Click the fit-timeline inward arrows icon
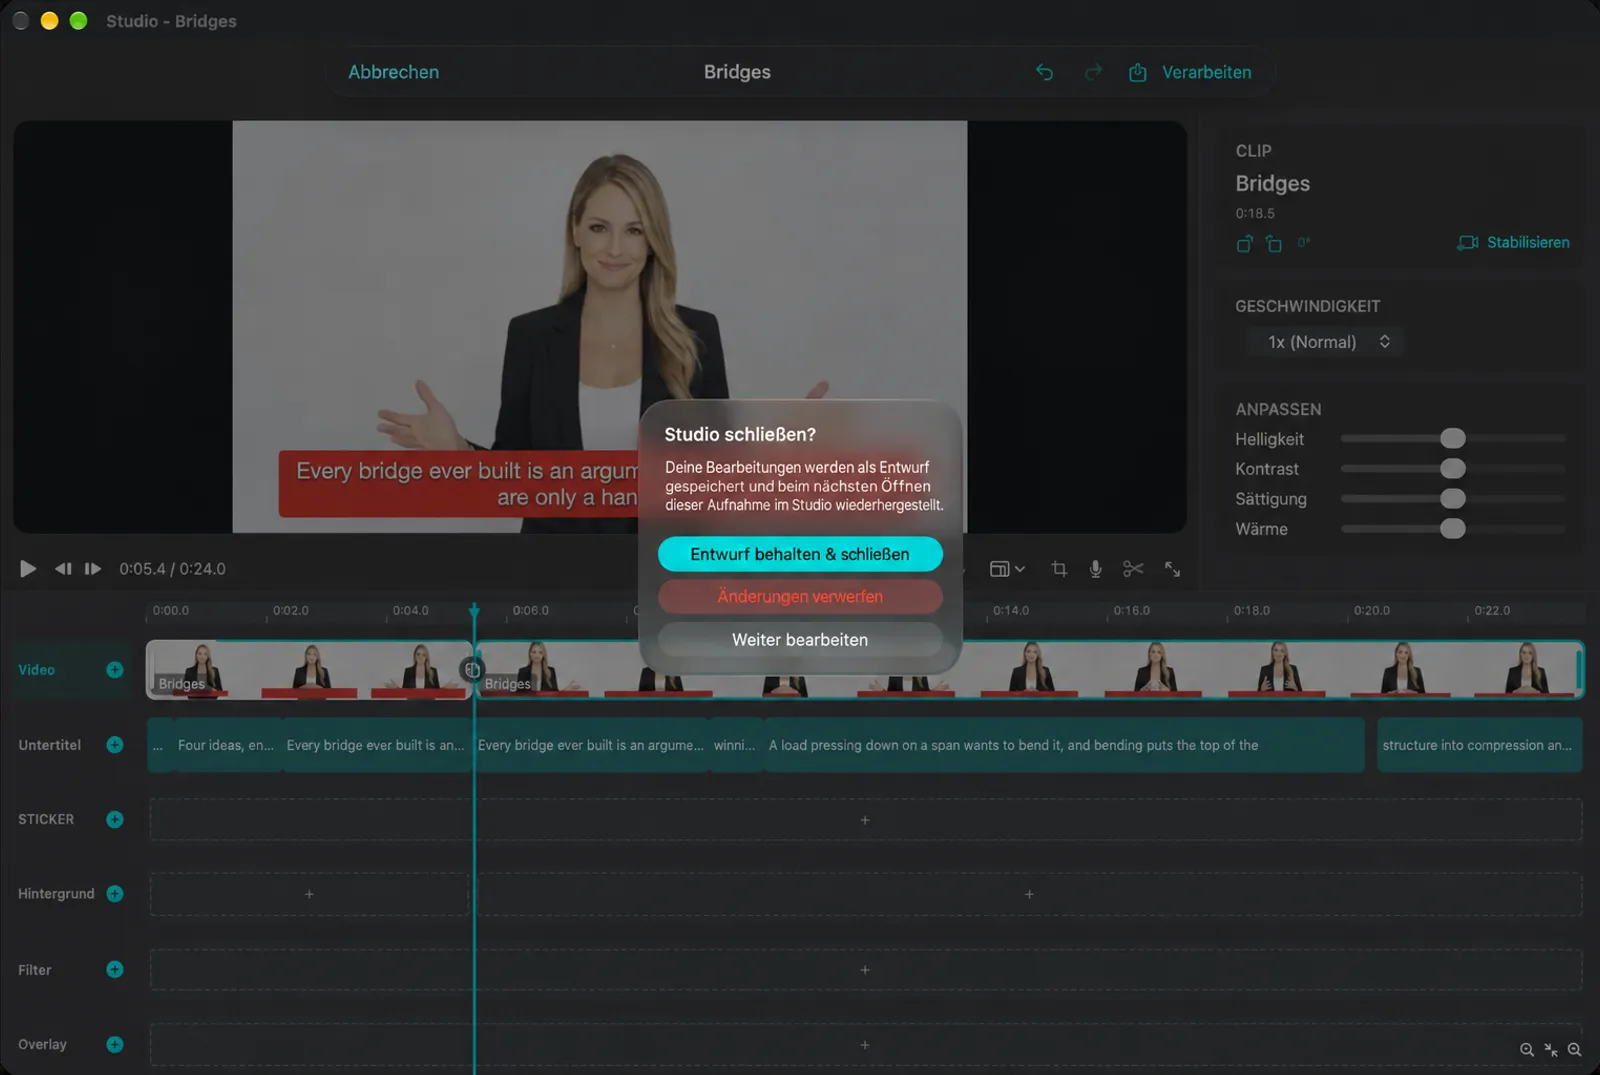 1551,1050
